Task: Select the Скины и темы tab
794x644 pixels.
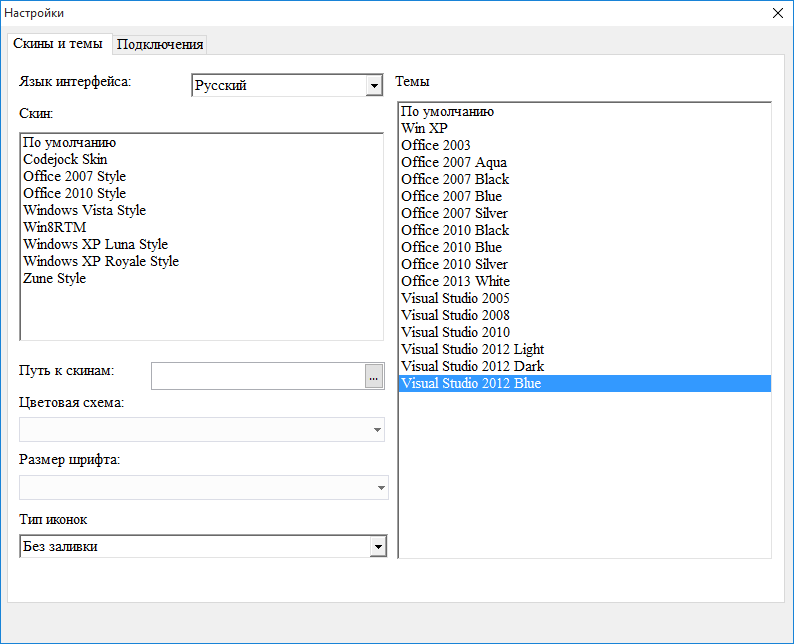Action: pyautogui.click(x=57, y=43)
